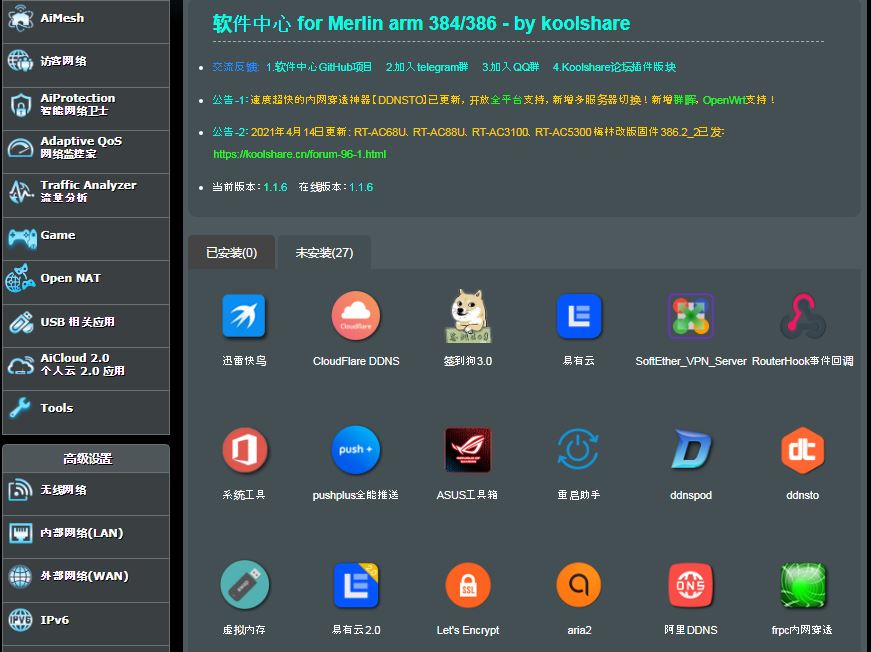The image size is (871, 652).
Task: Click the CloudFlare DDNS app icon
Action: pos(356,317)
